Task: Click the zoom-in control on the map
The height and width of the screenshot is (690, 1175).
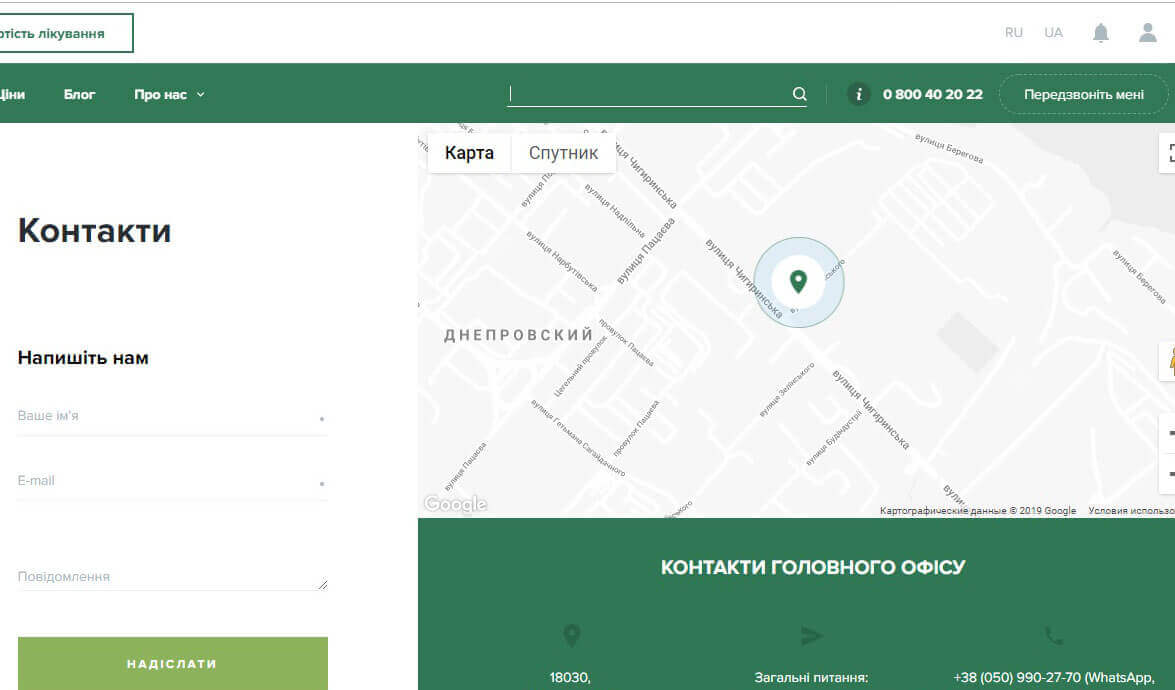Action: click(1170, 433)
